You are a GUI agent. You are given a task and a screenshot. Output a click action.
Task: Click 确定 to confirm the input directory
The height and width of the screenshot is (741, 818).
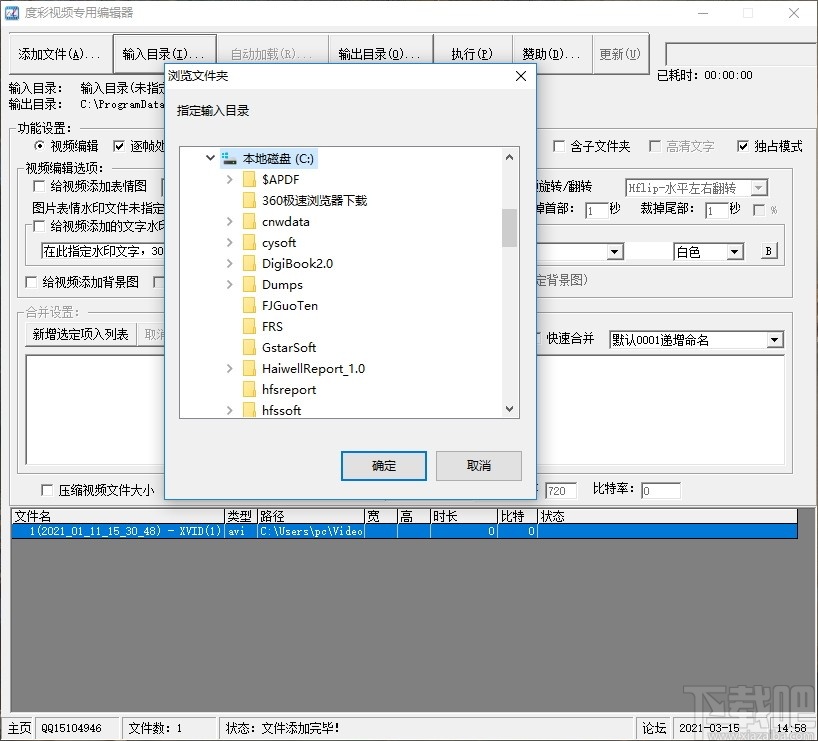tap(384, 465)
